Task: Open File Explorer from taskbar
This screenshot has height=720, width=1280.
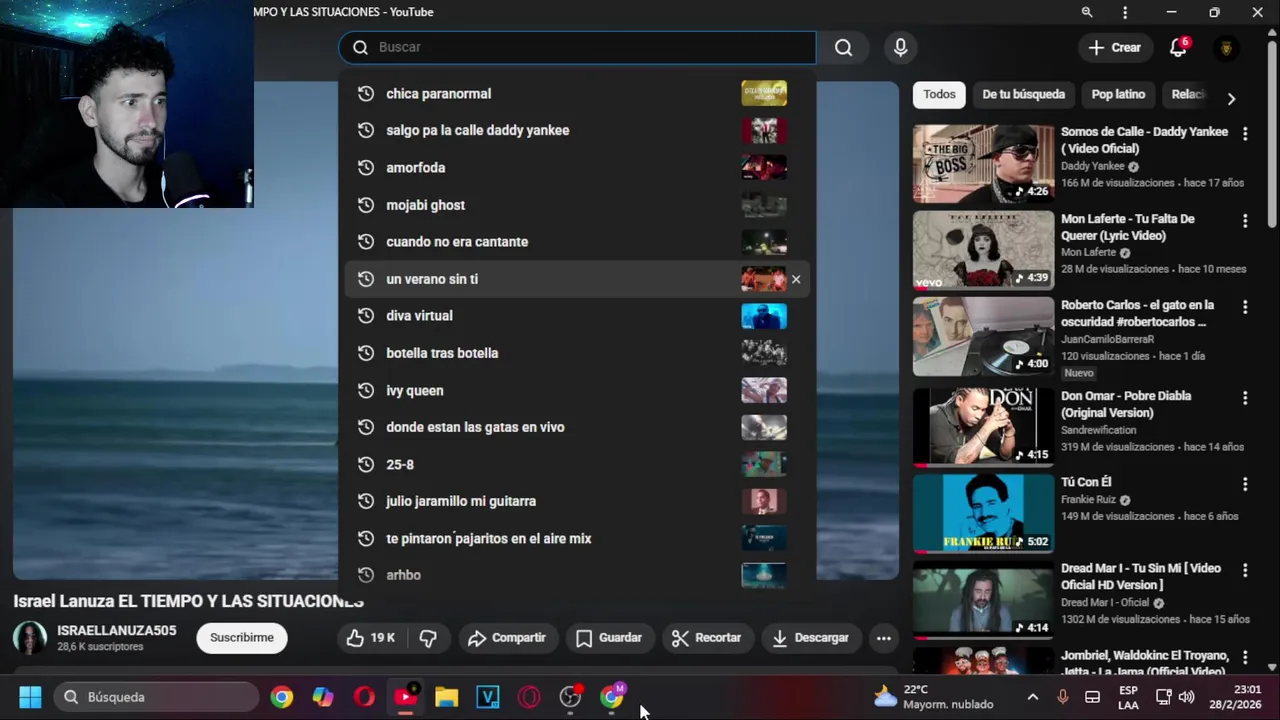Action: 446,697
